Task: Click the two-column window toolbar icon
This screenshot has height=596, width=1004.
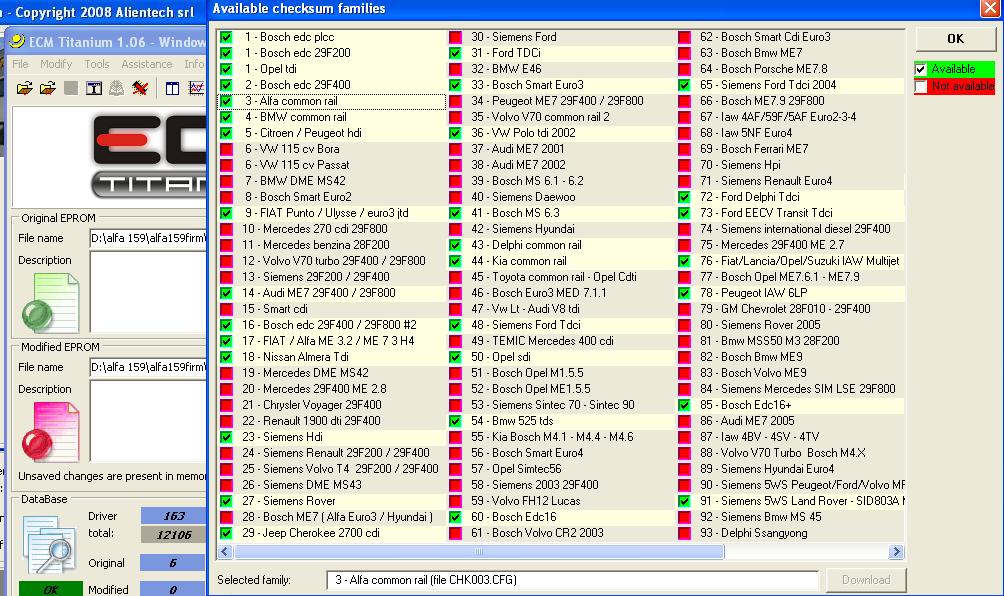Action: (x=172, y=89)
